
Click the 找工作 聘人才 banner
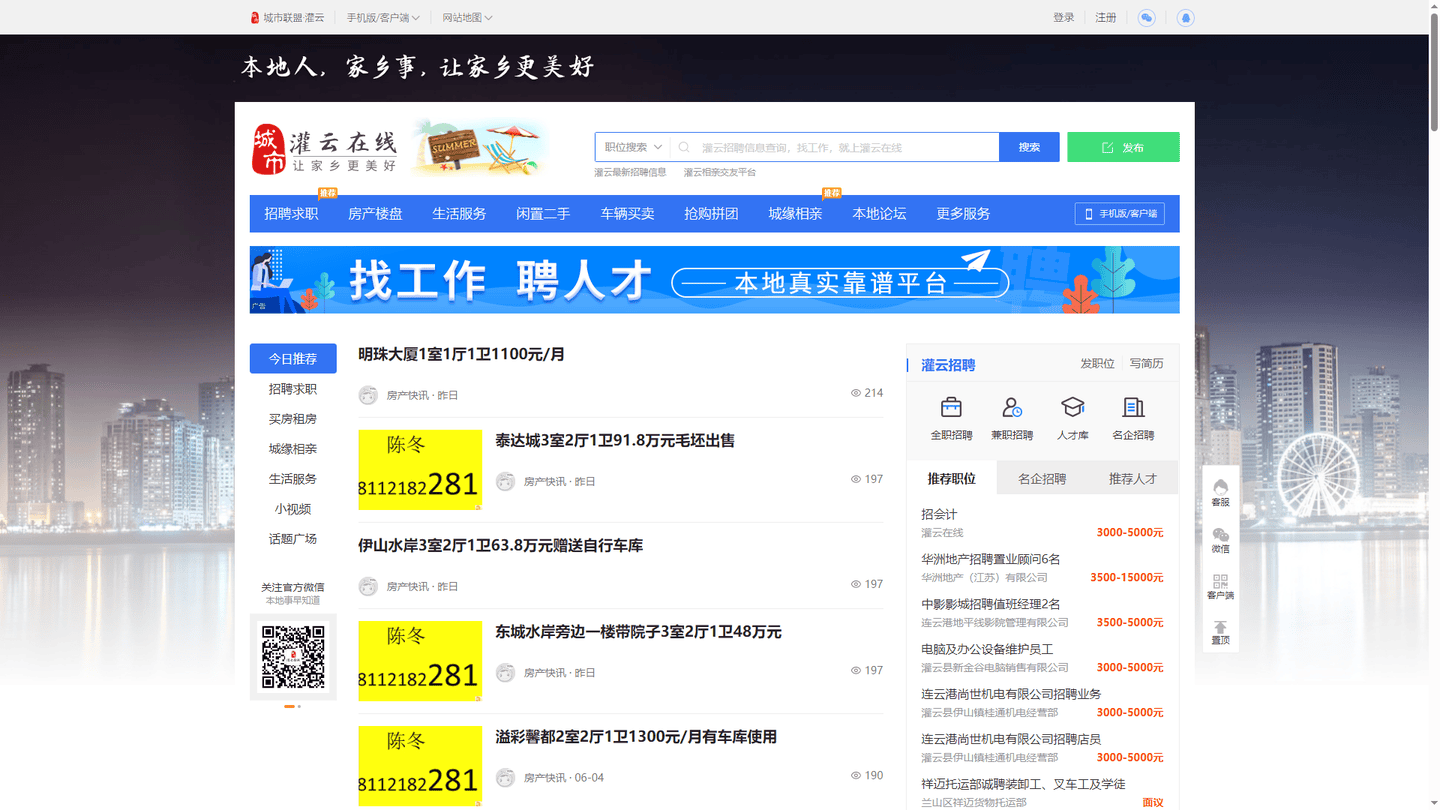point(714,280)
